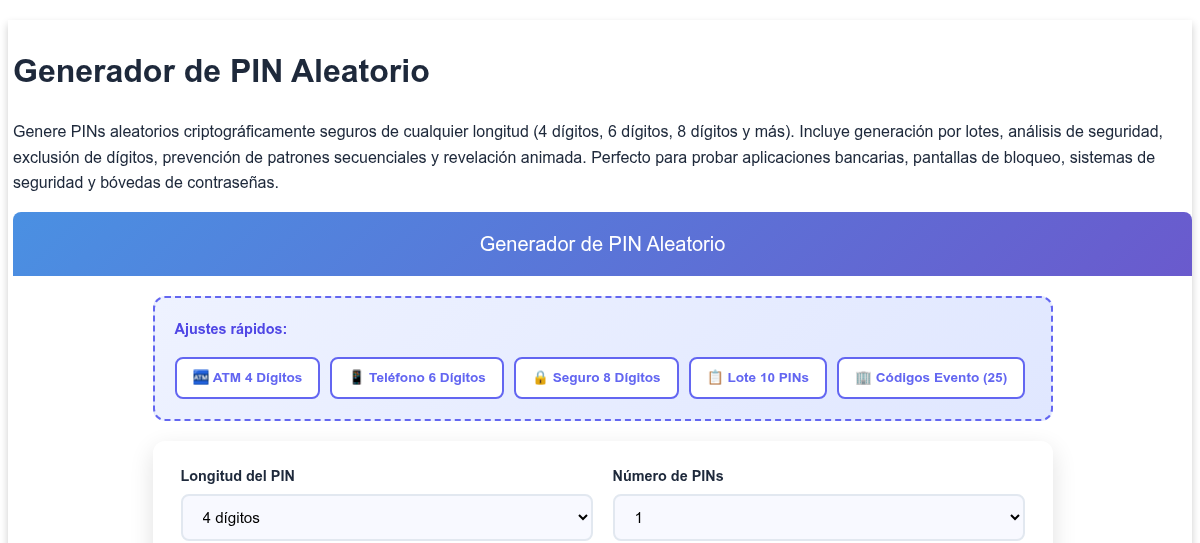Click the Longitud del PIN field label

pos(238,476)
